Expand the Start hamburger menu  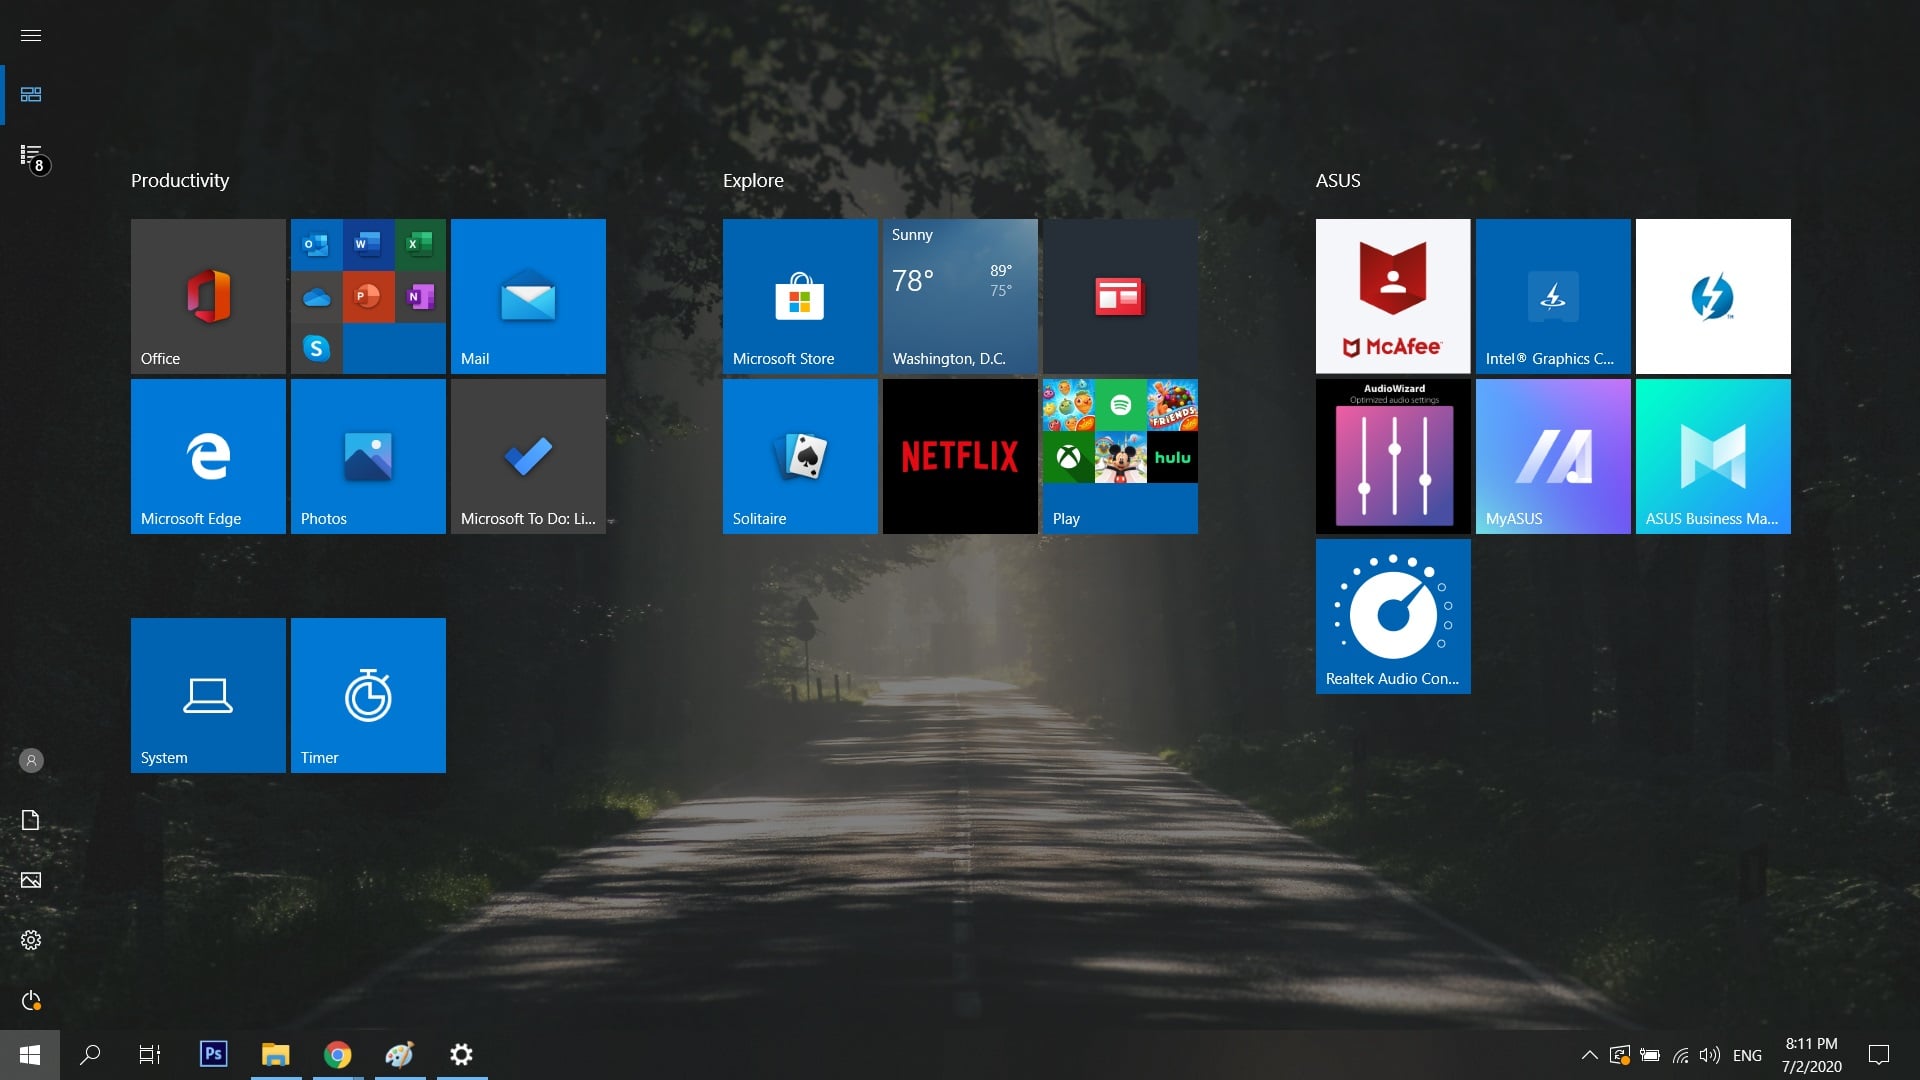(x=31, y=35)
